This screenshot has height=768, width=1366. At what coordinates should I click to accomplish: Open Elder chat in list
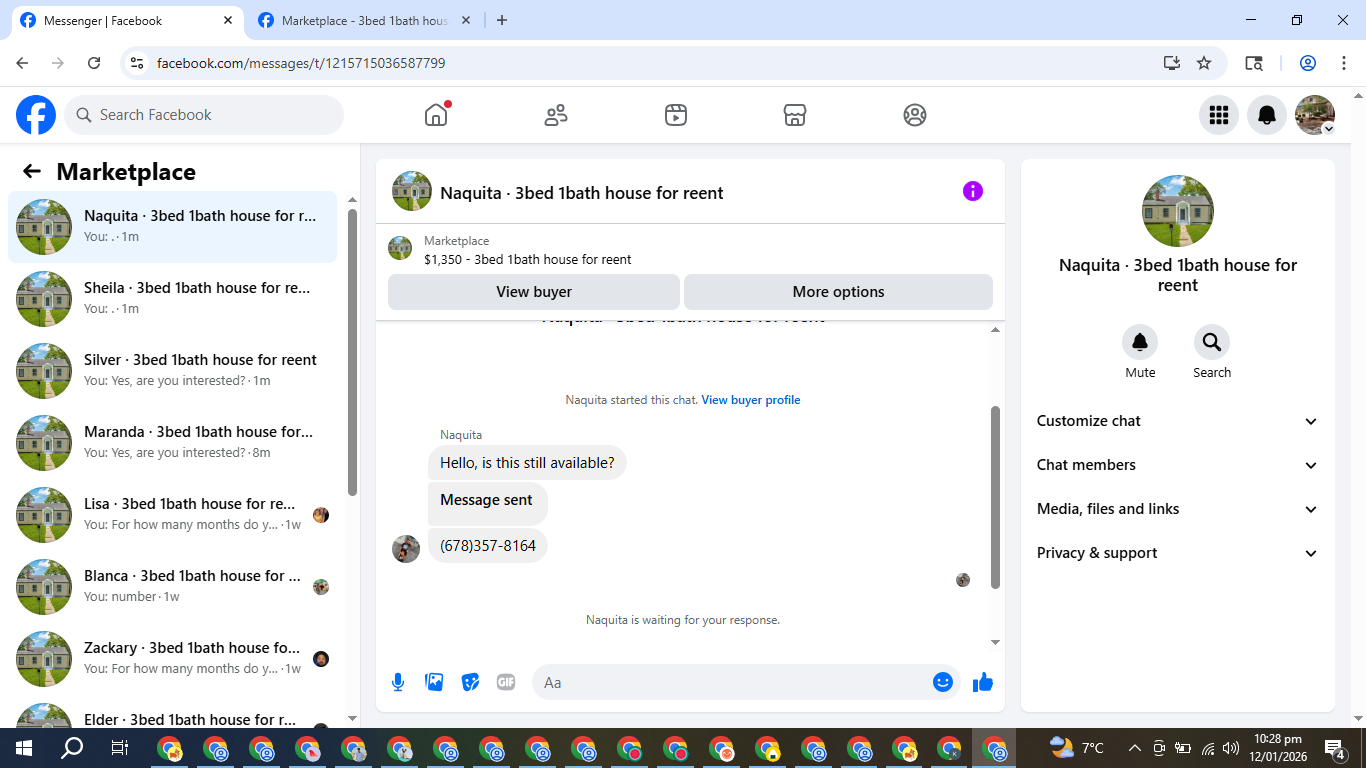173,712
